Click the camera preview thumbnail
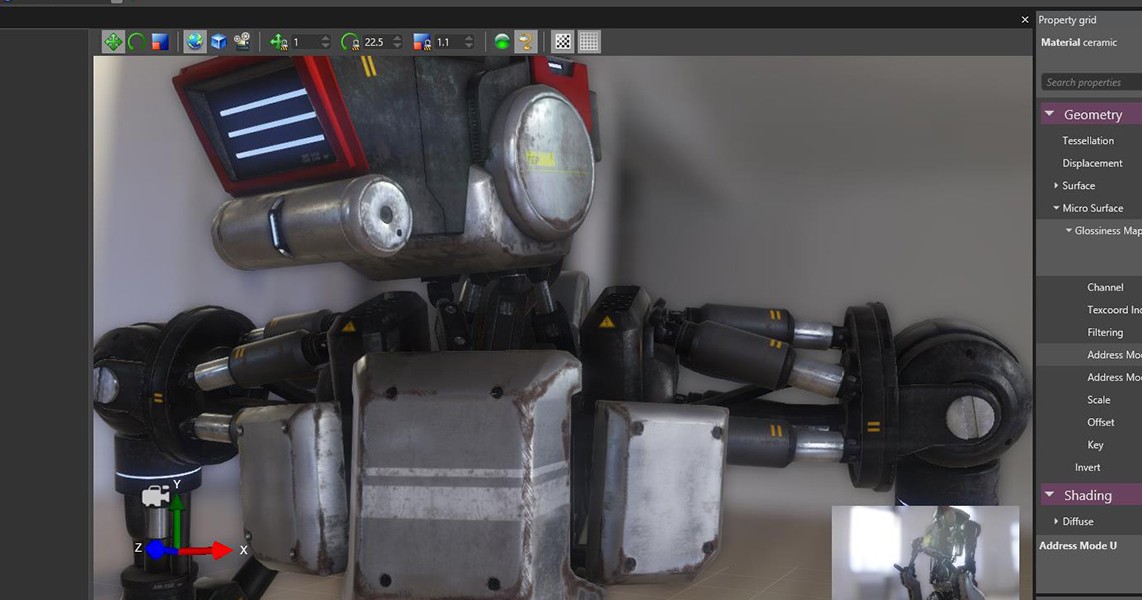 point(925,553)
